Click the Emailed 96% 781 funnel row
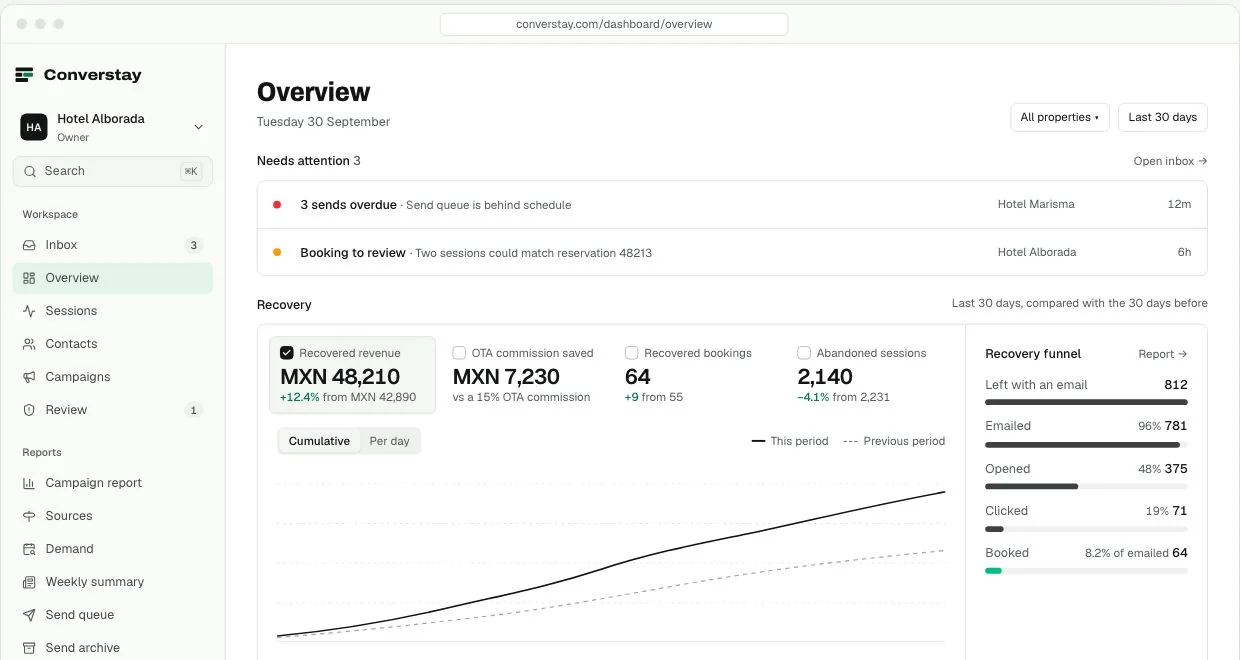The width and height of the screenshot is (1240, 660). point(1086,433)
